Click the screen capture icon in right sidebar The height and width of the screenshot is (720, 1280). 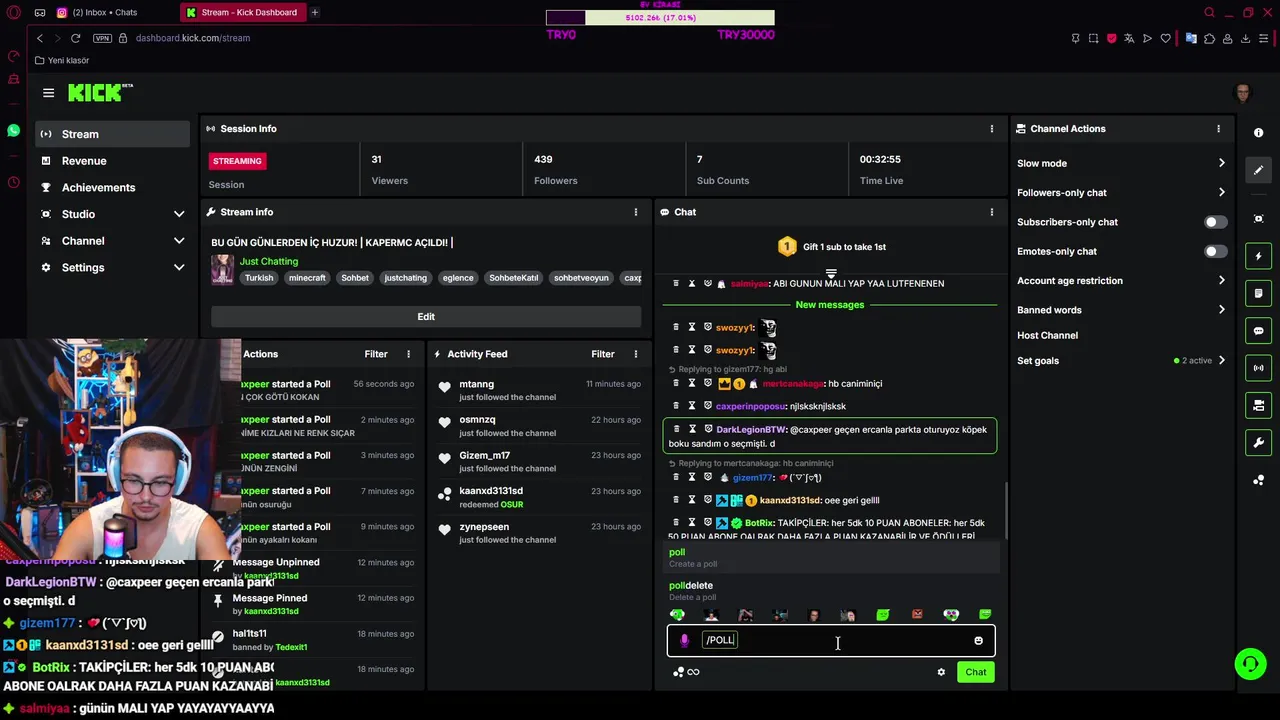coord(1258,219)
